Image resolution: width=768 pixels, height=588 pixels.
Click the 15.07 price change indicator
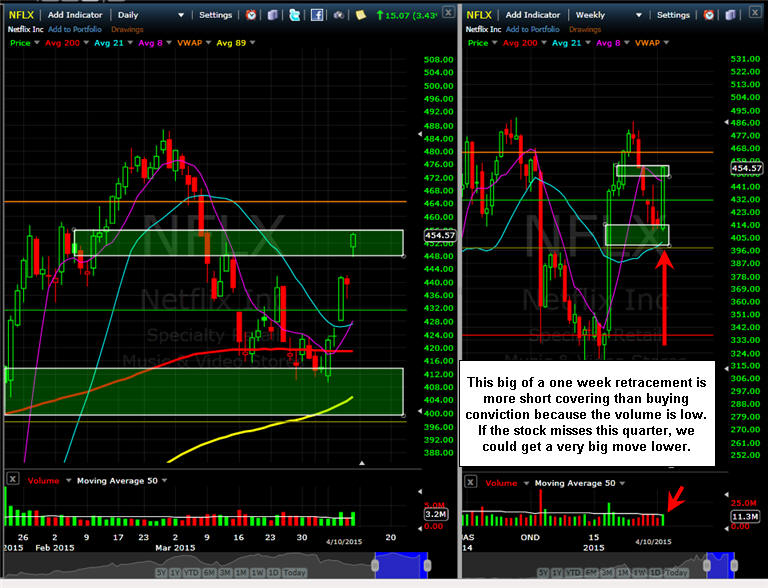coord(407,15)
